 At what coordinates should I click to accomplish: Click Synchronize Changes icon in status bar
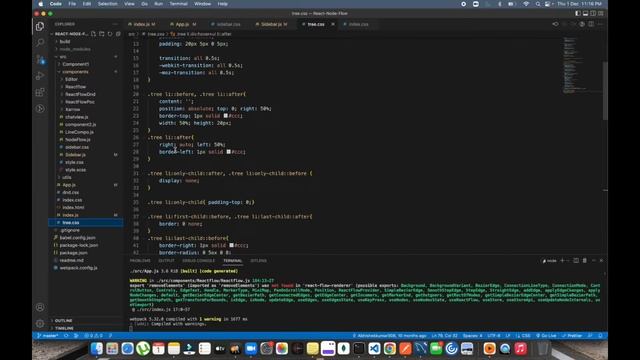coord(66,336)
